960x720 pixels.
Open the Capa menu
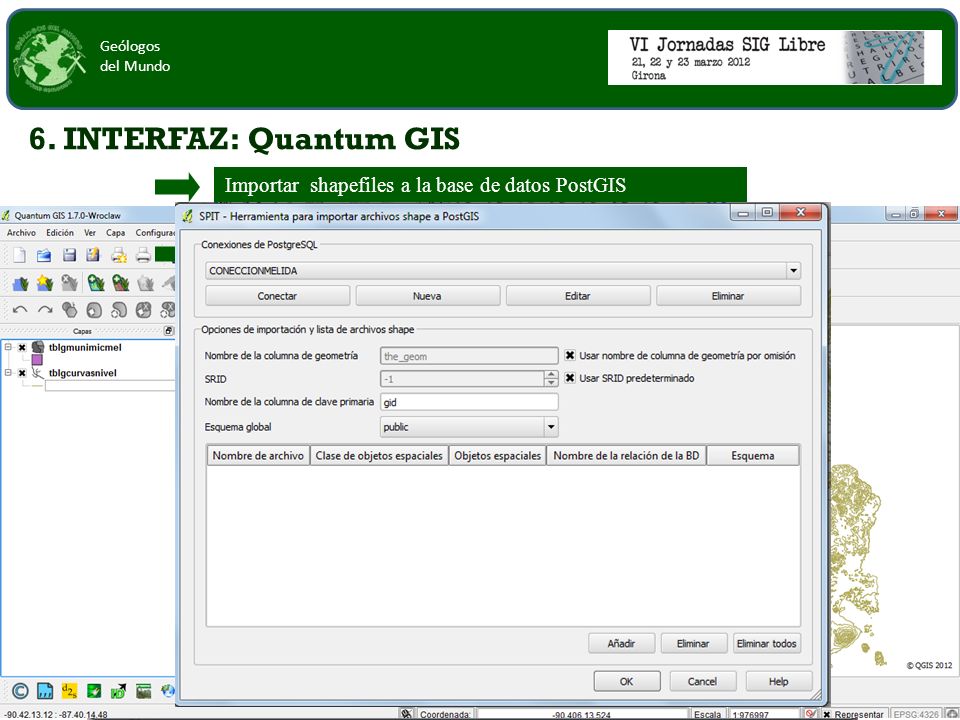[116, 233]
